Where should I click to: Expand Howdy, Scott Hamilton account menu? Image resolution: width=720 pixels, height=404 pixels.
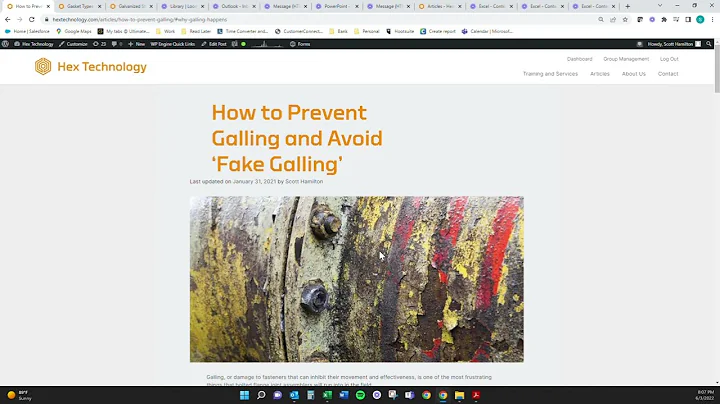[x=674, y=44]
